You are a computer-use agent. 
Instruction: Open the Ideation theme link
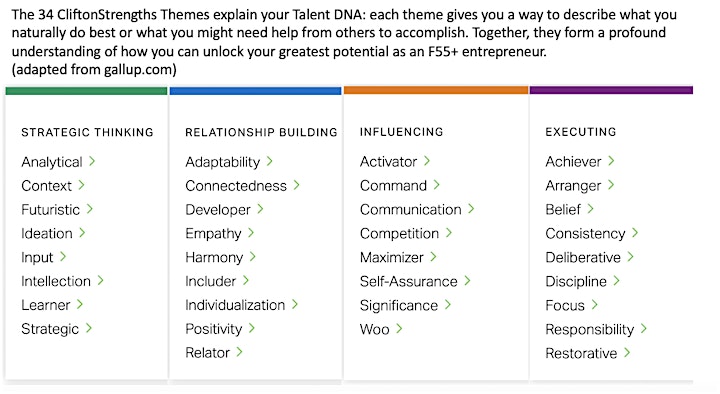pyautogui.click(x=47, y=233)
